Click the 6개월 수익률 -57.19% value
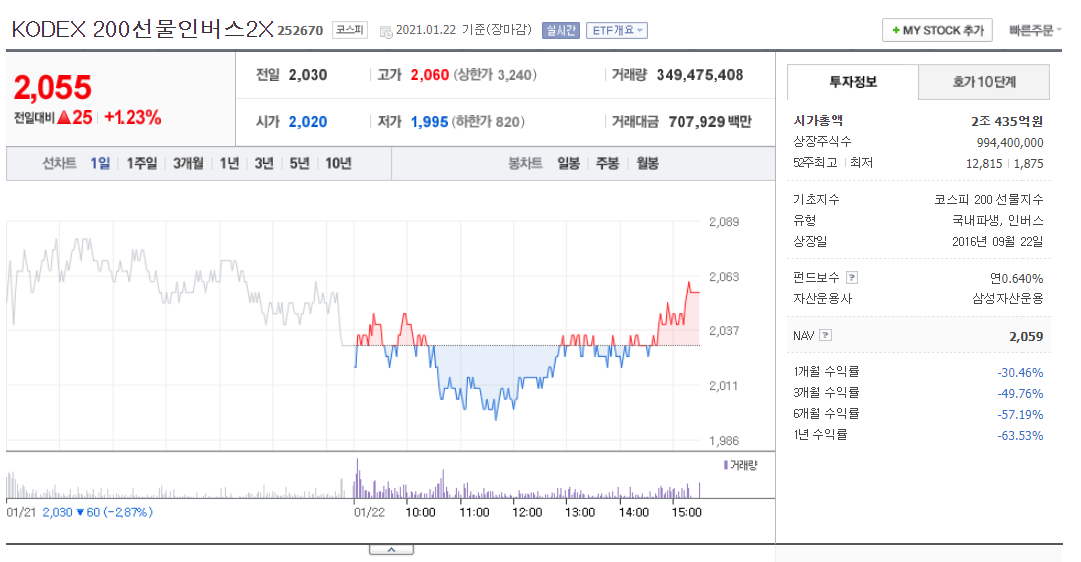This screenshot has width=1081, height=562. pos(1020,414)
